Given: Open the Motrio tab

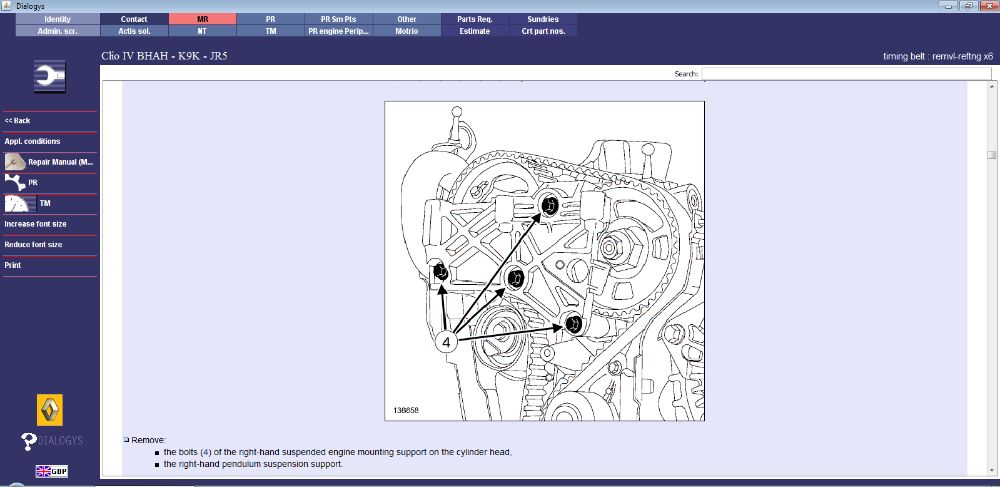Looking at the screenshot, I should pyautogui.click(x=407, y=31).
